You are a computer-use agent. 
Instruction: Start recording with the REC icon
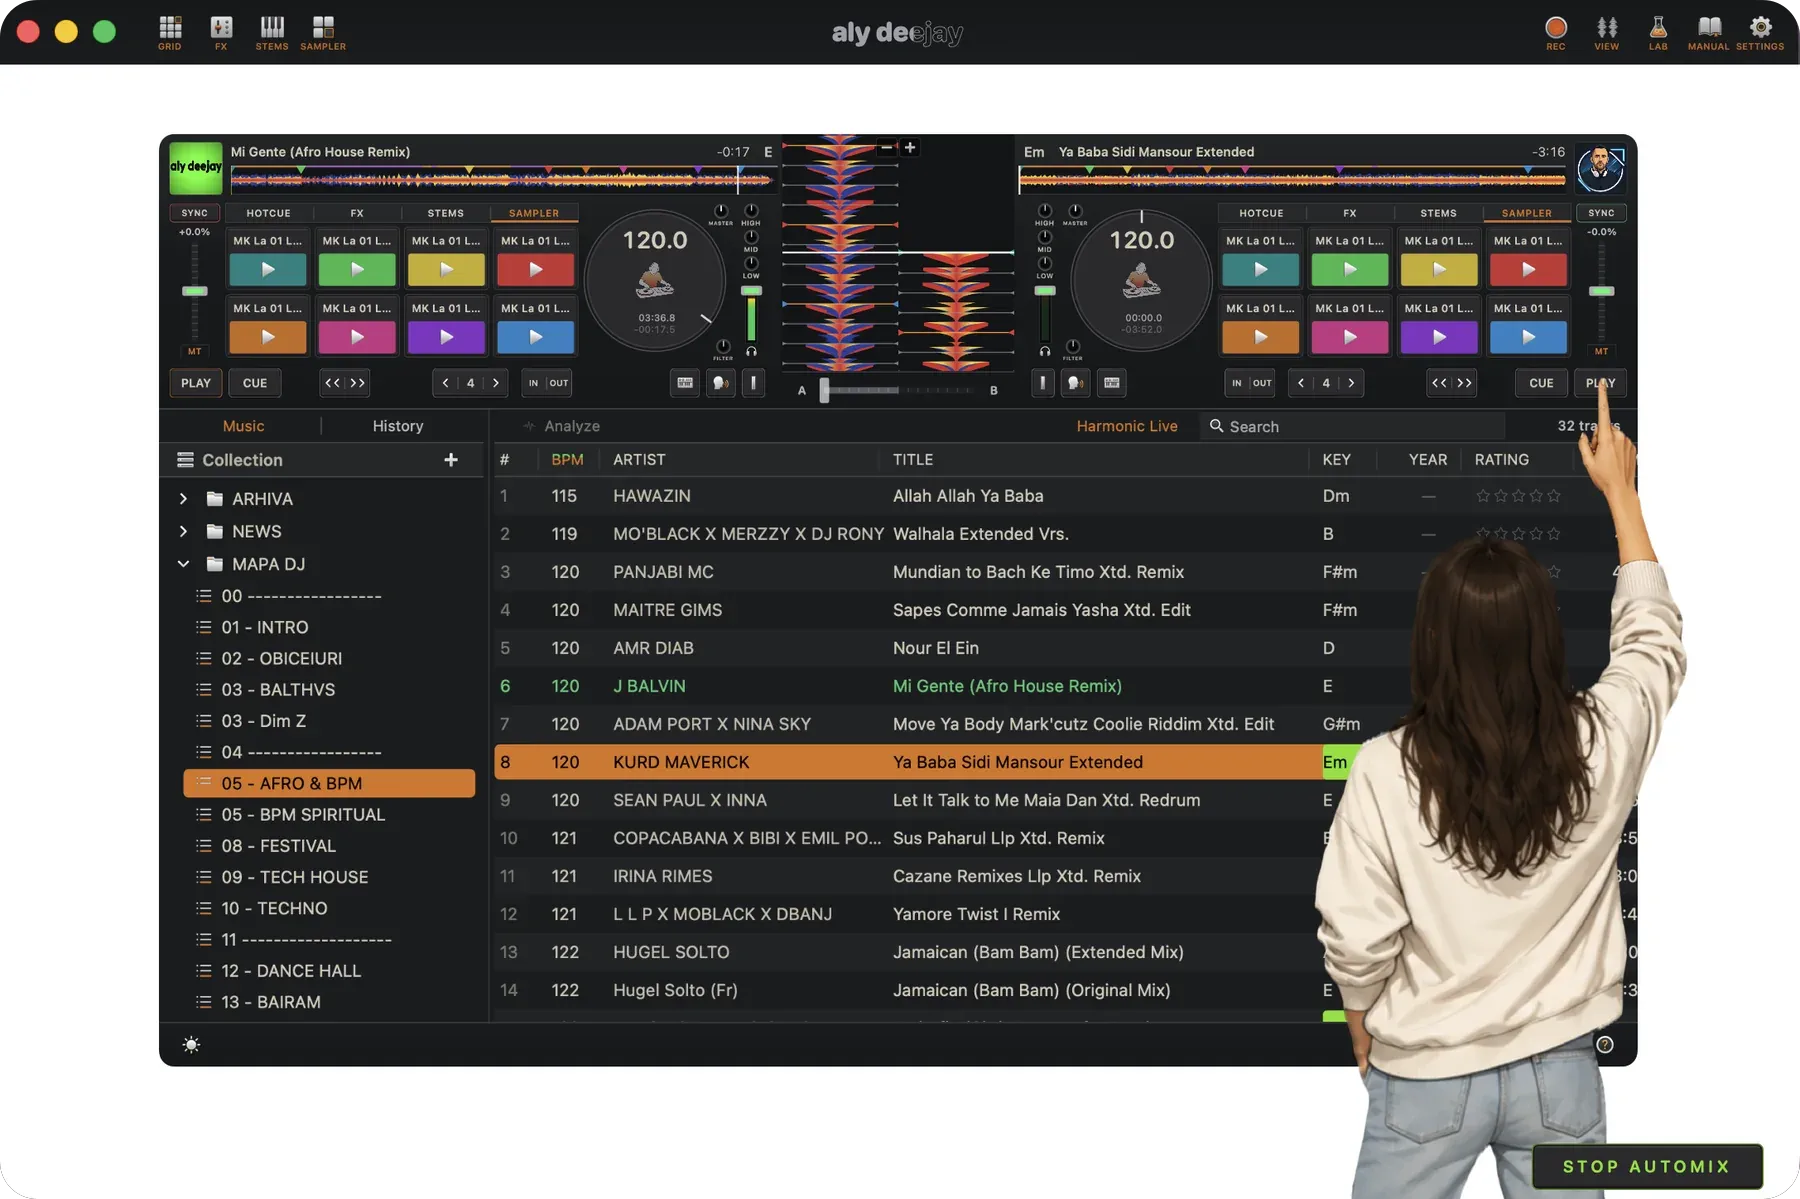(1556, 32)
